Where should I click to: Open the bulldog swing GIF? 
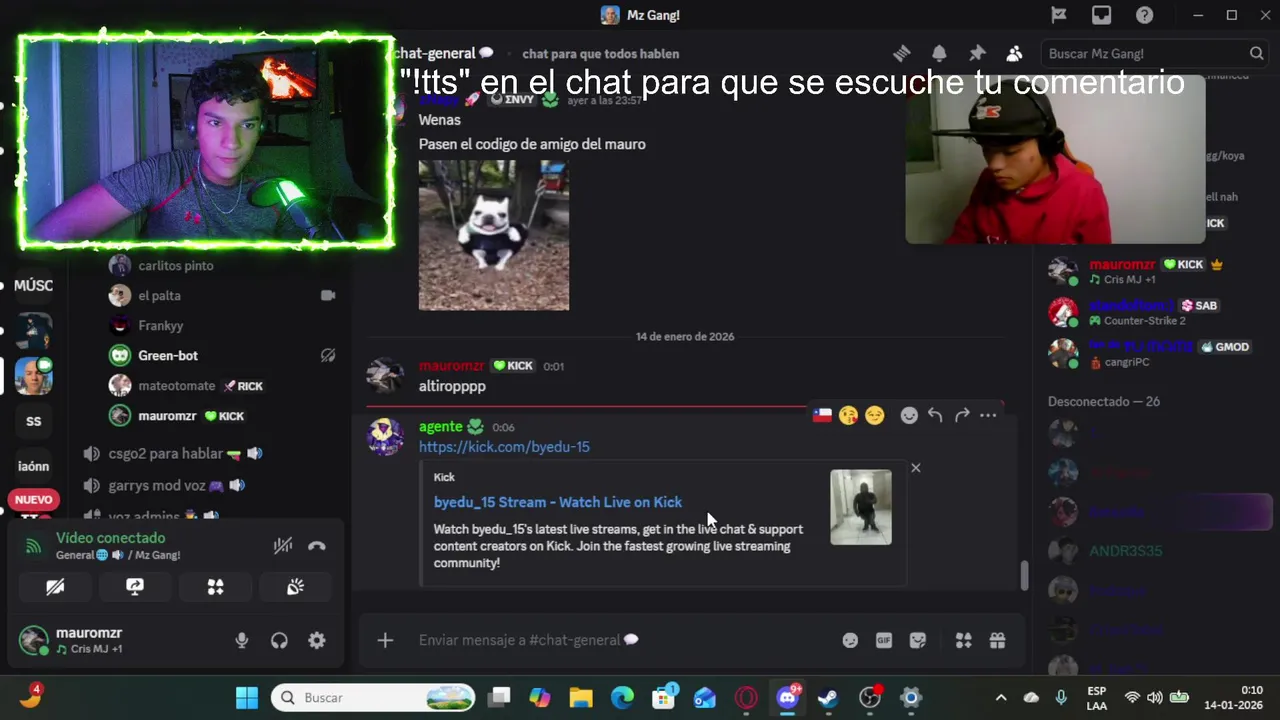[x=494, y=235]
